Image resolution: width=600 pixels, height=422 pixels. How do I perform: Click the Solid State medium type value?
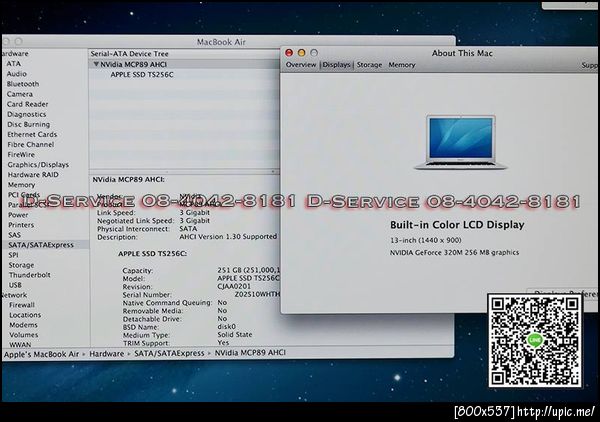235,334
